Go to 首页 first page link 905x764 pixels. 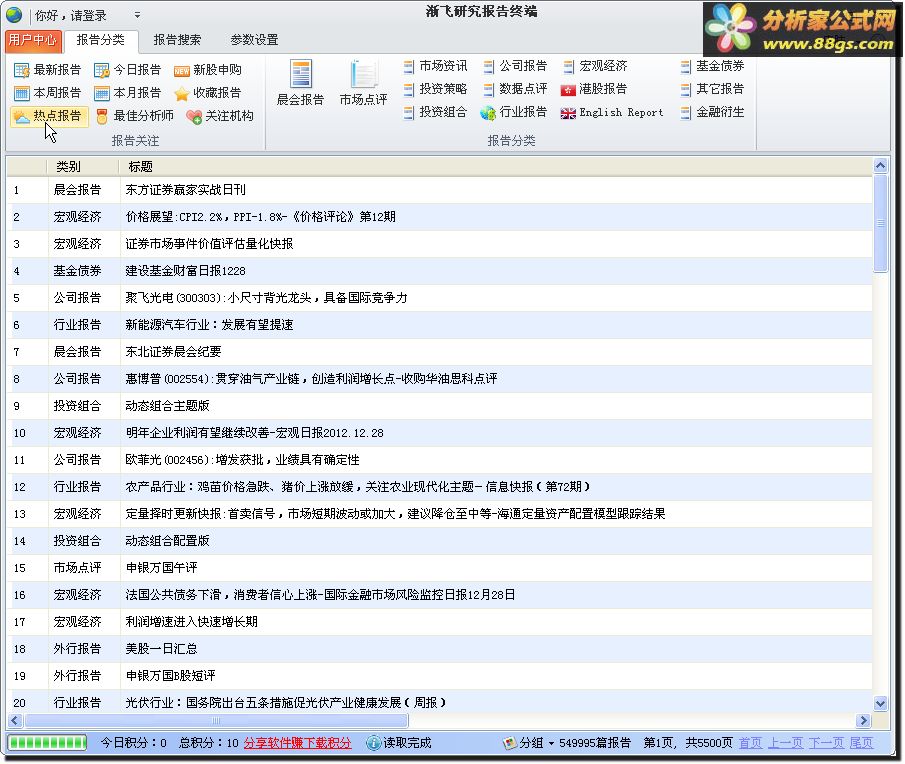(750, 743)
